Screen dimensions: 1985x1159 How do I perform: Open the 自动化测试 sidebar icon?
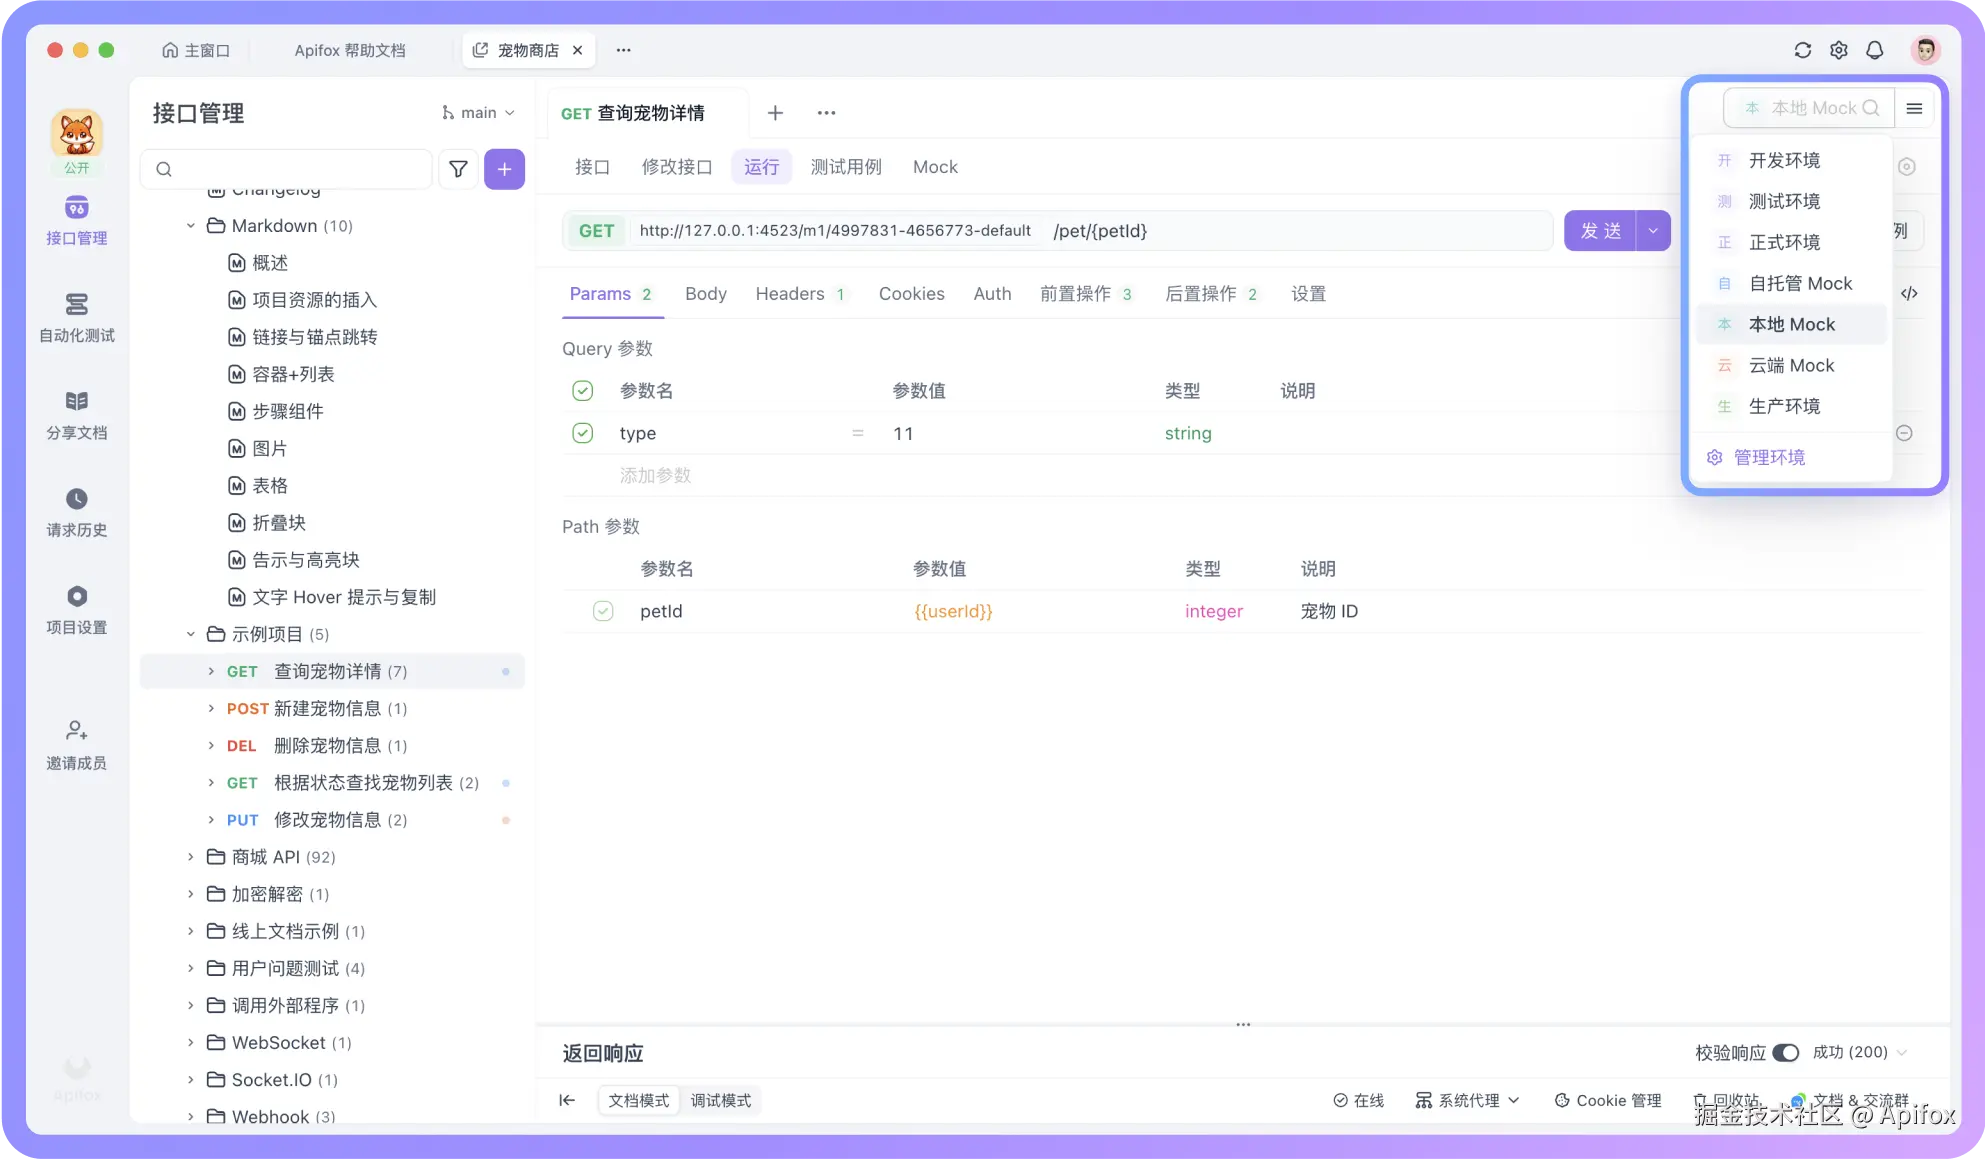(x=76, y=304)
